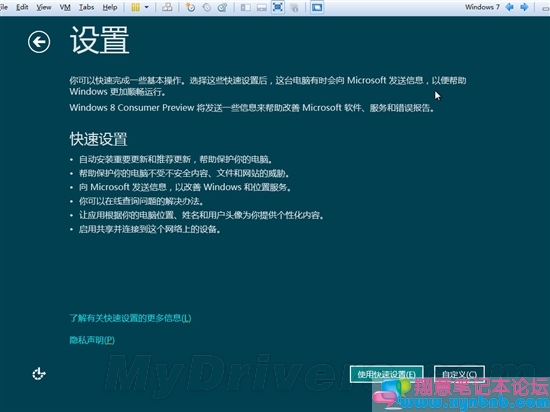The height and width of the screenshot is (412, 550).
Task: Click the VMware suspend/pause toolbar icon
Action: tap(135, 7)
